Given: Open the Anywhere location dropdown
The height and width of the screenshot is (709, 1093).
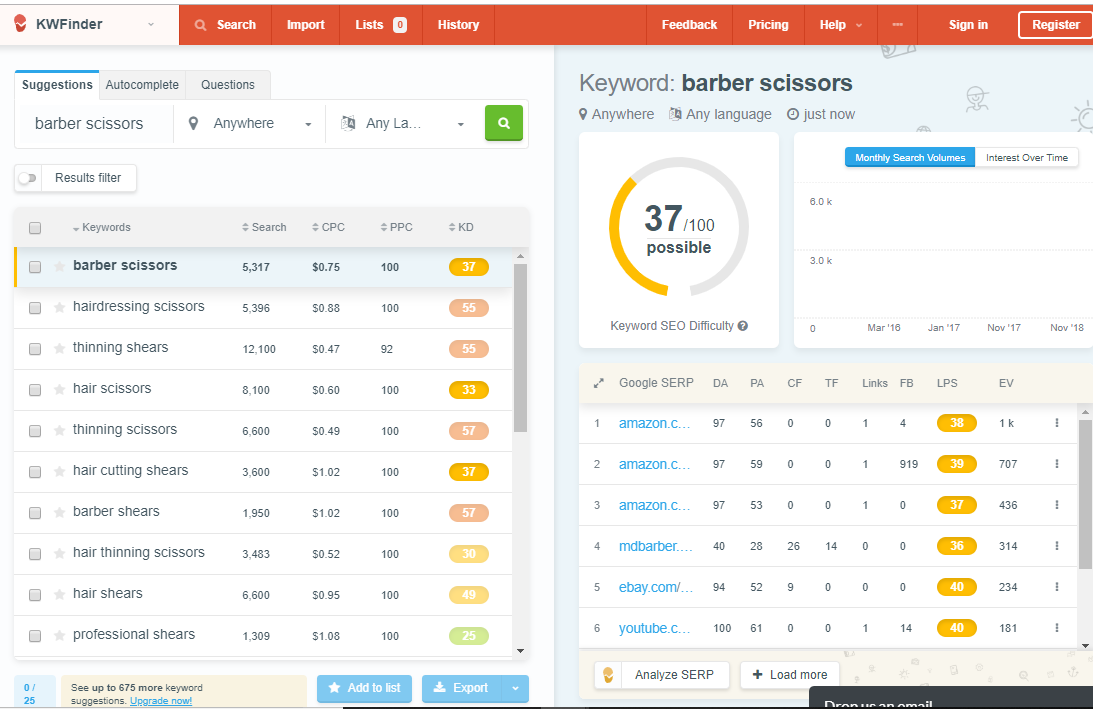Looking at the screenshot, I should [250, 124].
